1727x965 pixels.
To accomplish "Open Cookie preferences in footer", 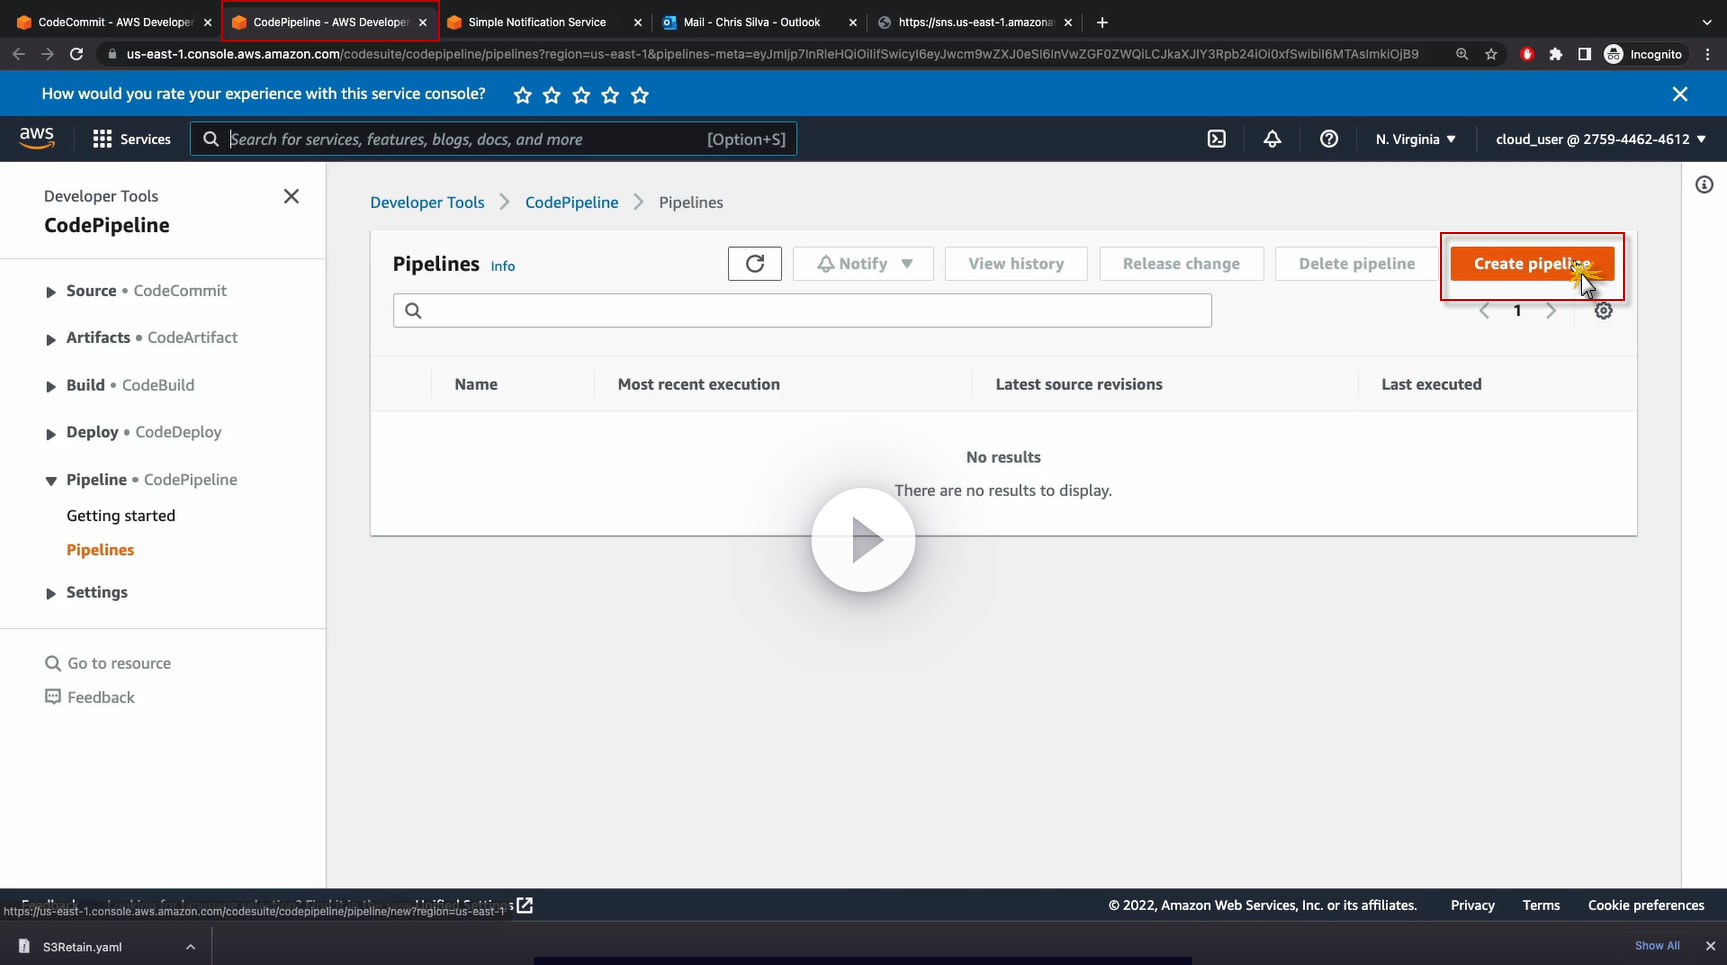I will click(1646, 905).
